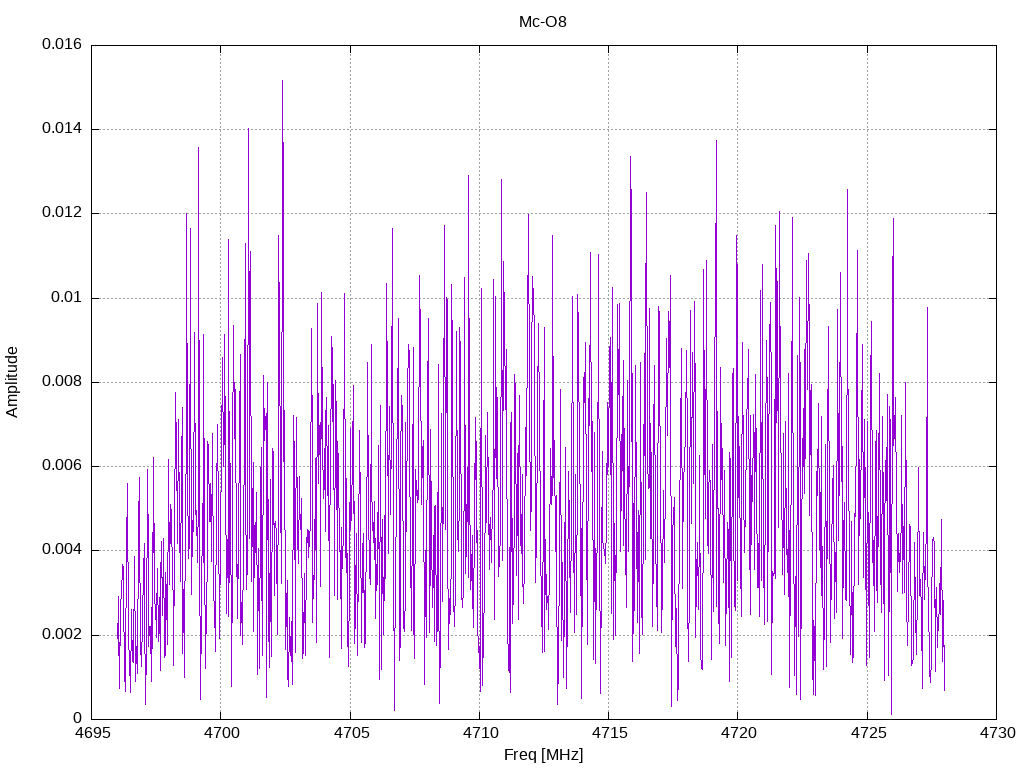Click the tallest spectrum peak near 4702
Image resolution: width=1024 pixels, height=768 pixels.
pyautogui.click(x=282, y=82)
